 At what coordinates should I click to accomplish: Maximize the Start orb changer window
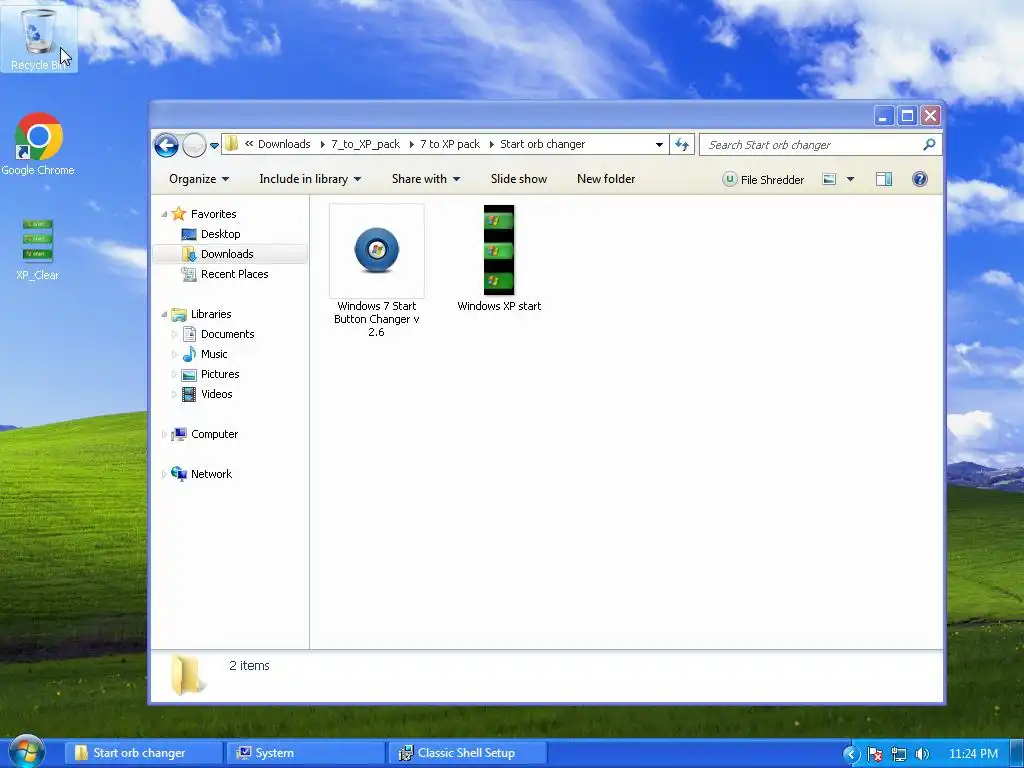[x=907, y=116]
